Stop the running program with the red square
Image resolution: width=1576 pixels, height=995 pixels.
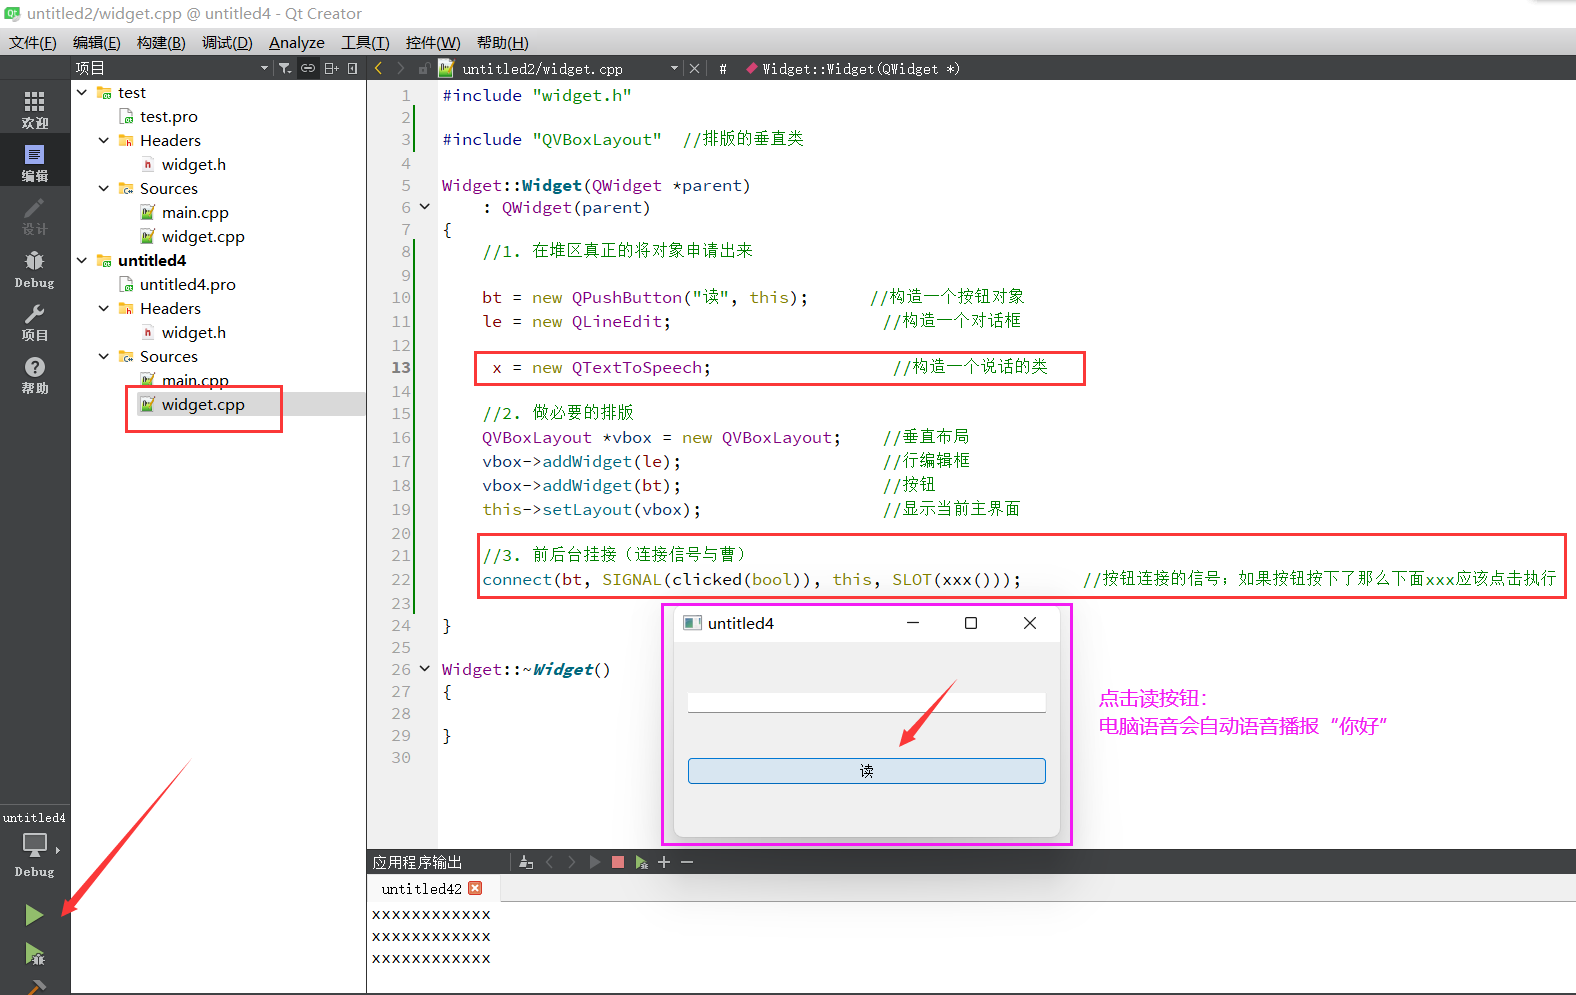pos(618,862)
